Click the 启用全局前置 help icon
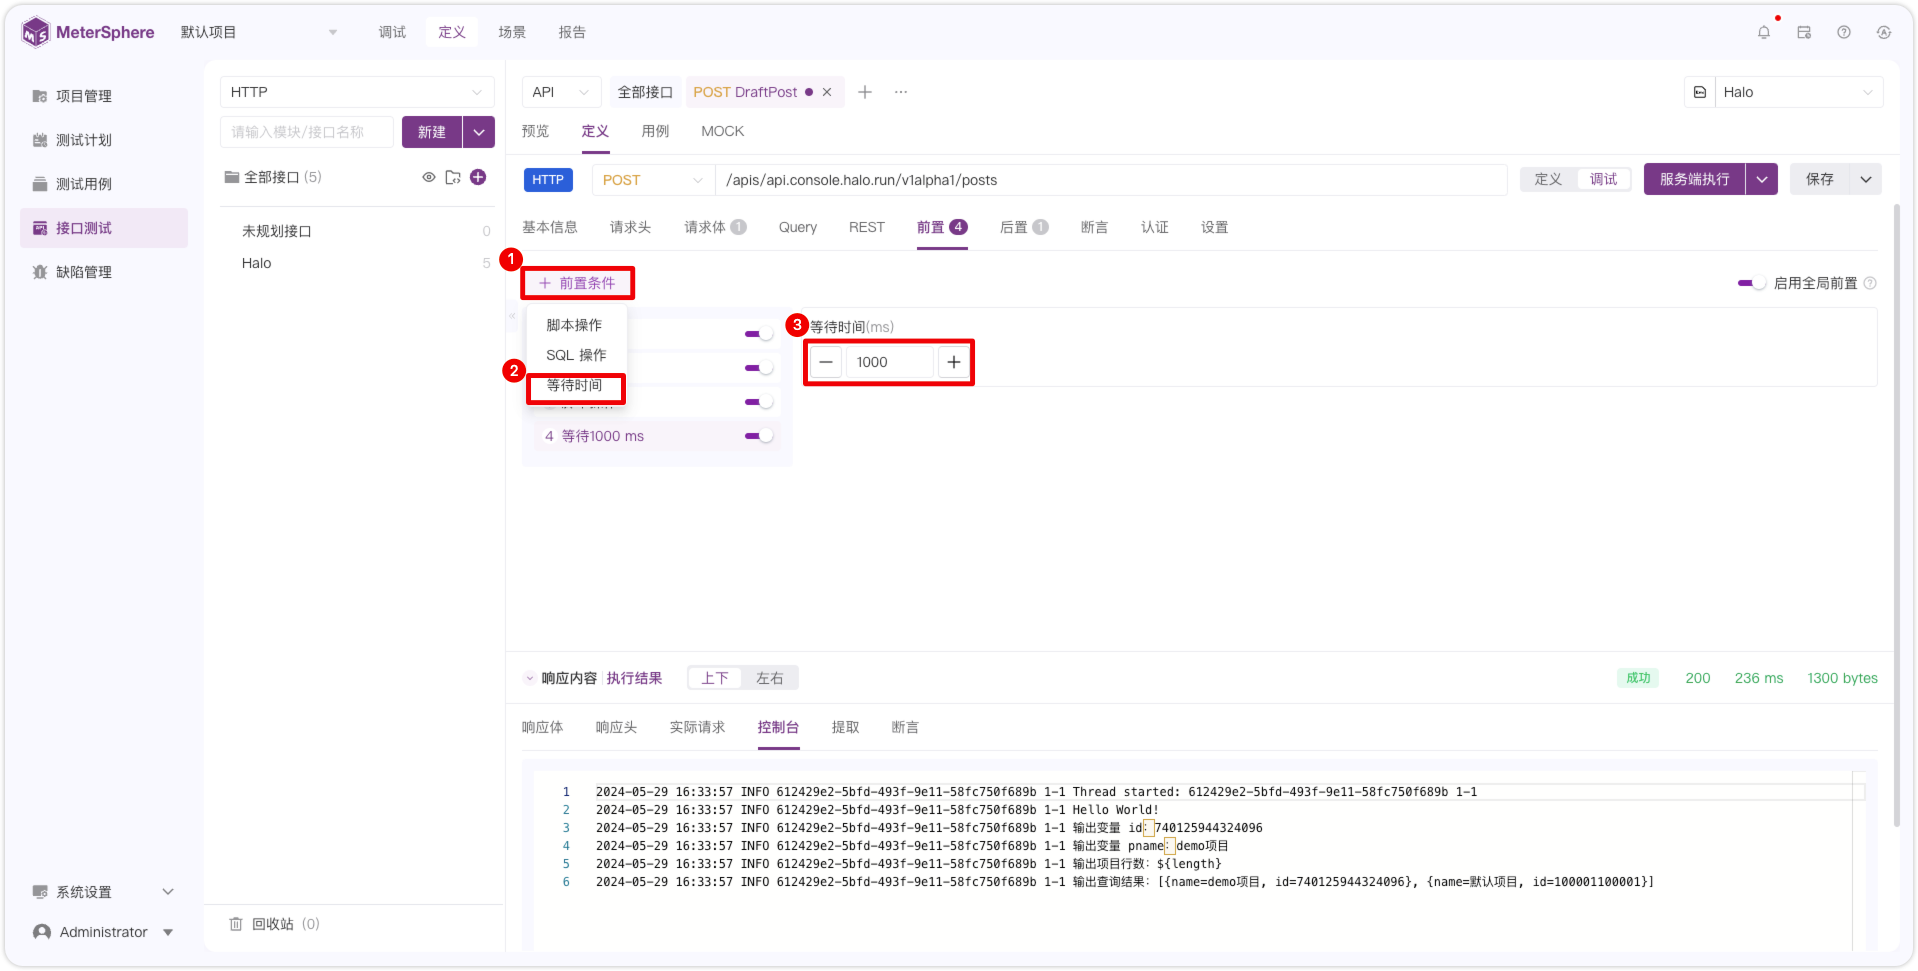This screenshot has height=971, width=1918. pos(1870,283)
